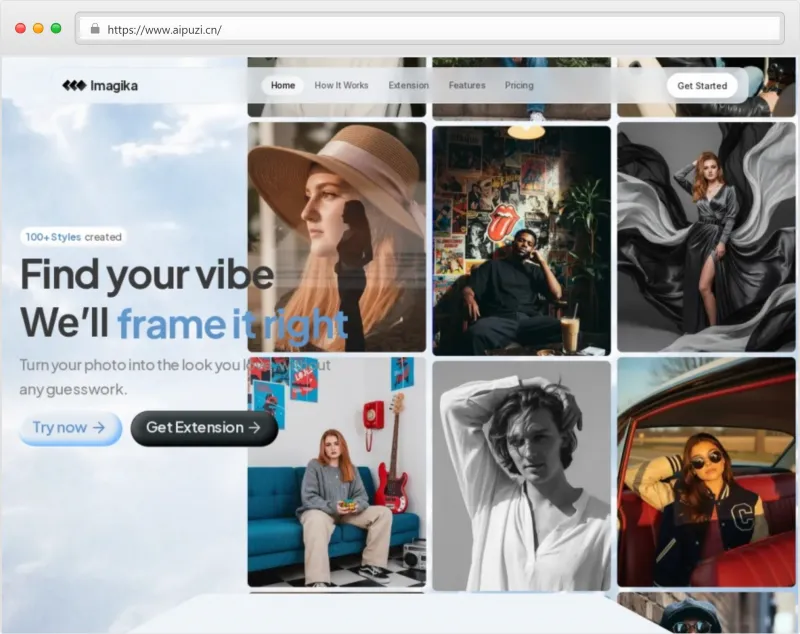Navigate to the Pricing section
The image size is (800, 634).
[519, 86]
